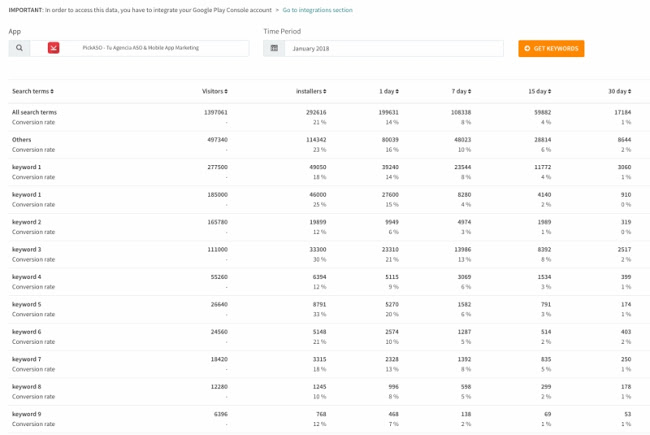Sort the table by 15 day column
The width and height of the screenshot is (650, 435).
(539, 91)
